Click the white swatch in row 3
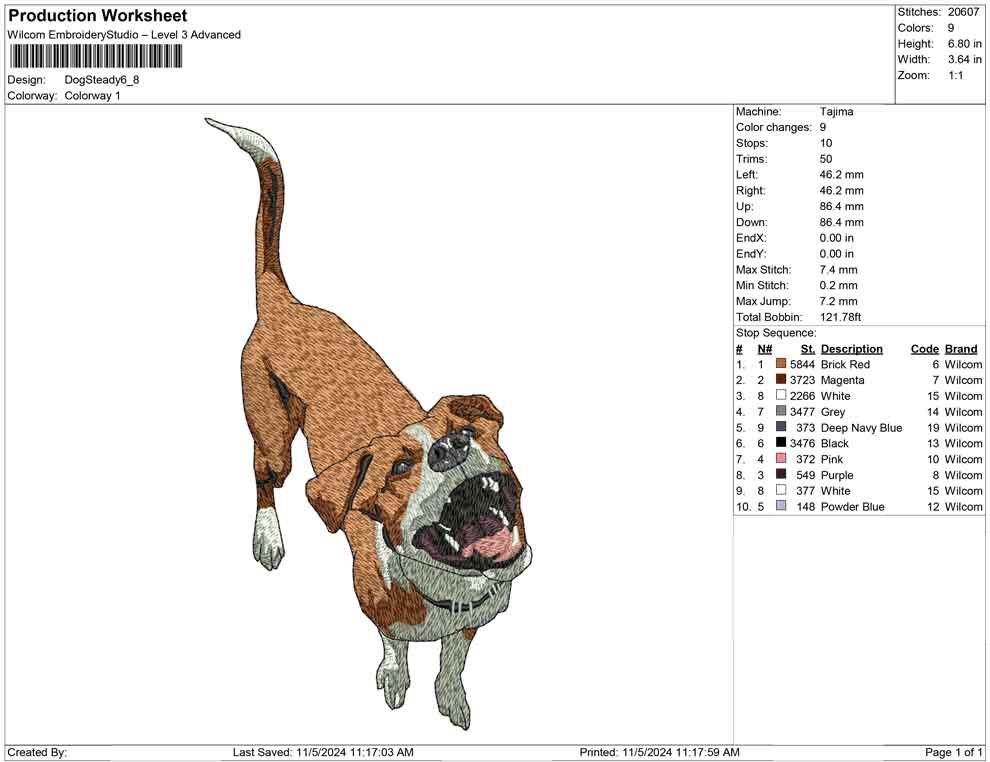 pyautogui.click(x=781, y=395)
